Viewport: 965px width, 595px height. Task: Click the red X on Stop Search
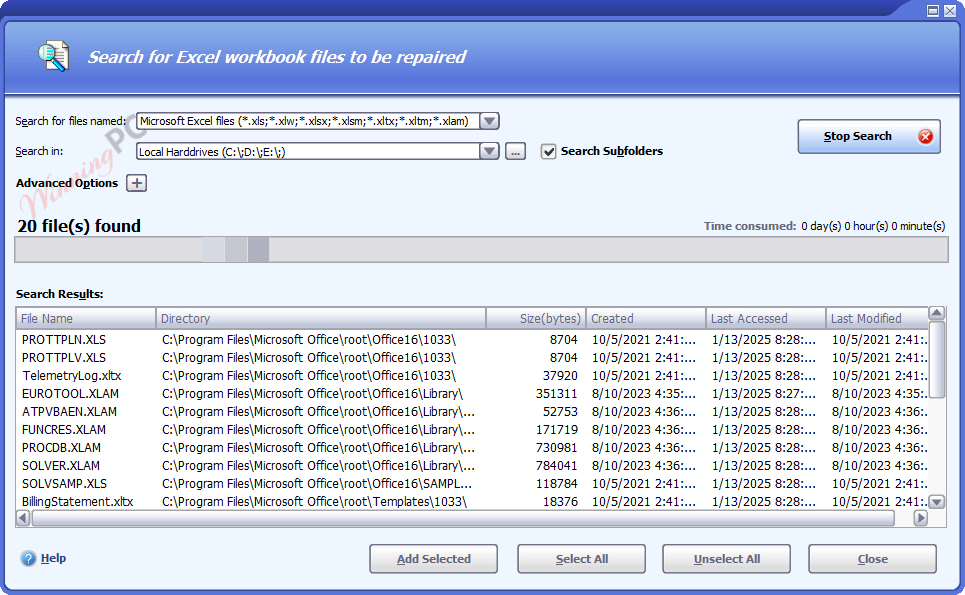click(925, 137)
